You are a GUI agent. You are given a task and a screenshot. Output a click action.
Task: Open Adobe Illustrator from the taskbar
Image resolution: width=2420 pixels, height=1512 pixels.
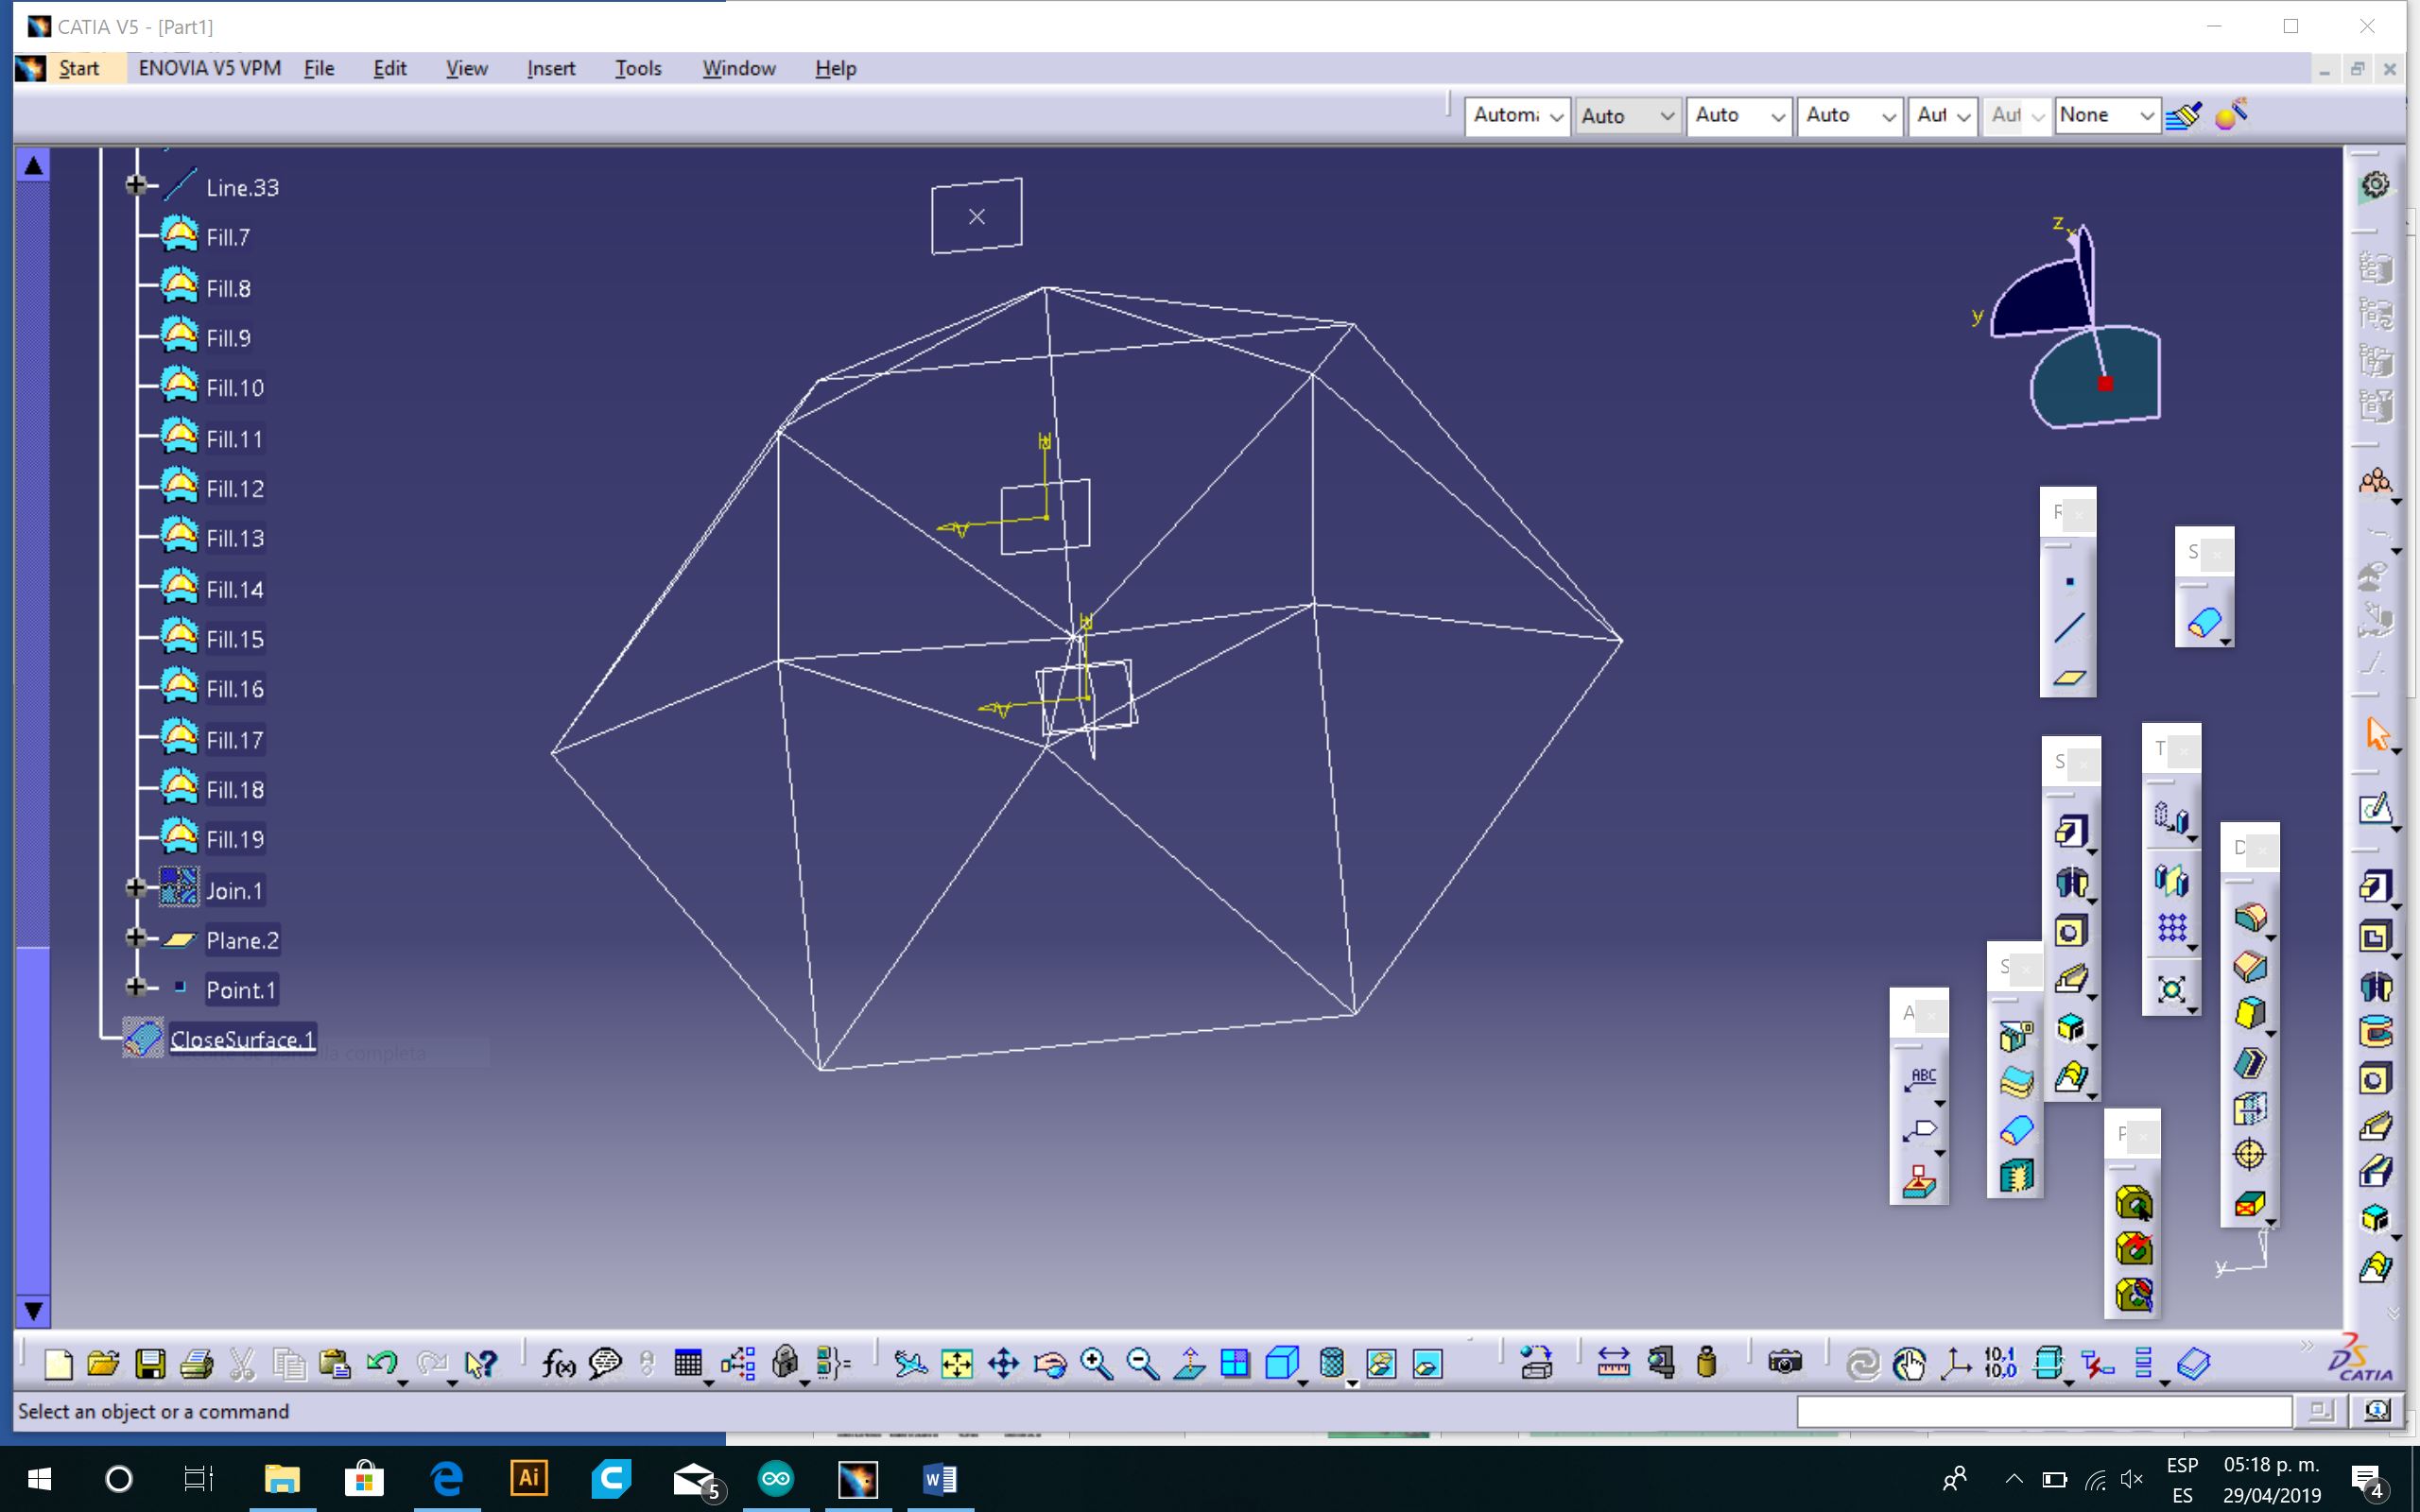(x=529, y=1478)
